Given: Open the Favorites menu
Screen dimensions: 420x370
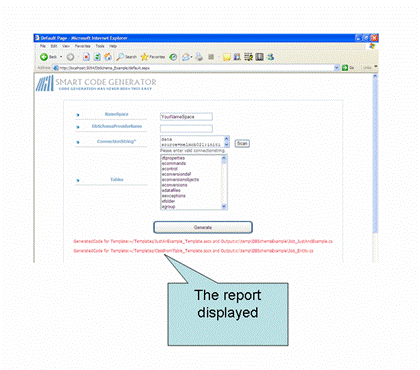Looking at the screenshot, I should [82, 46].
